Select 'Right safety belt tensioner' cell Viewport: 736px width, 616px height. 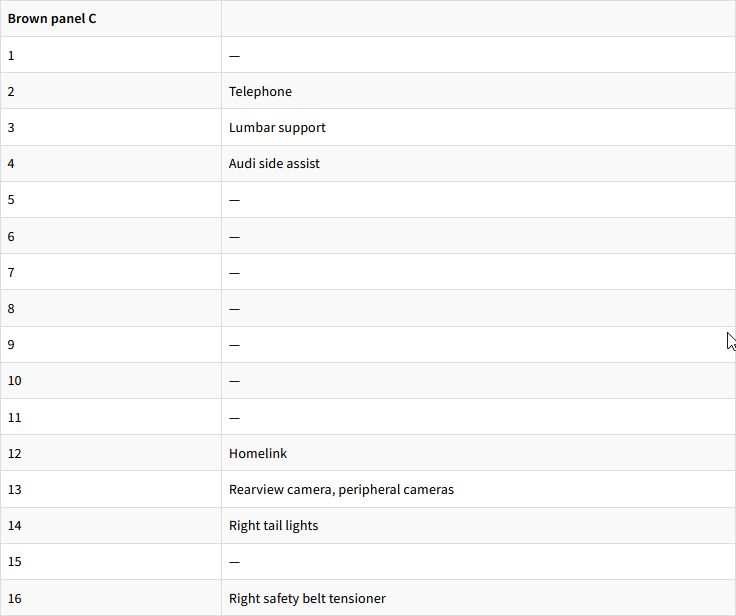click(x=307, y=599)
